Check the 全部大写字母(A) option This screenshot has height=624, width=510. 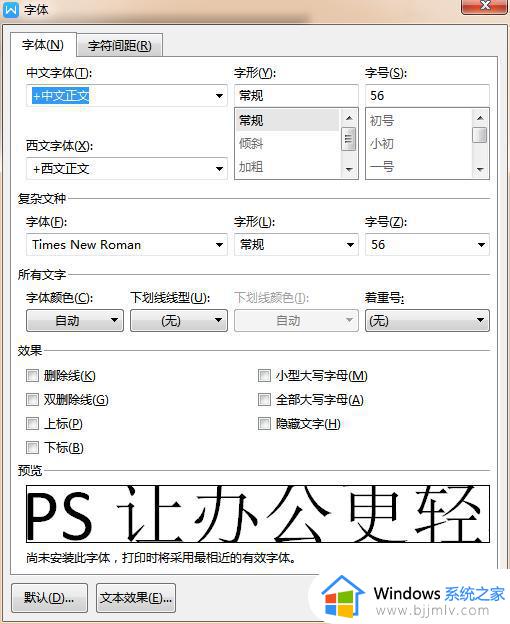coord(264,400)
